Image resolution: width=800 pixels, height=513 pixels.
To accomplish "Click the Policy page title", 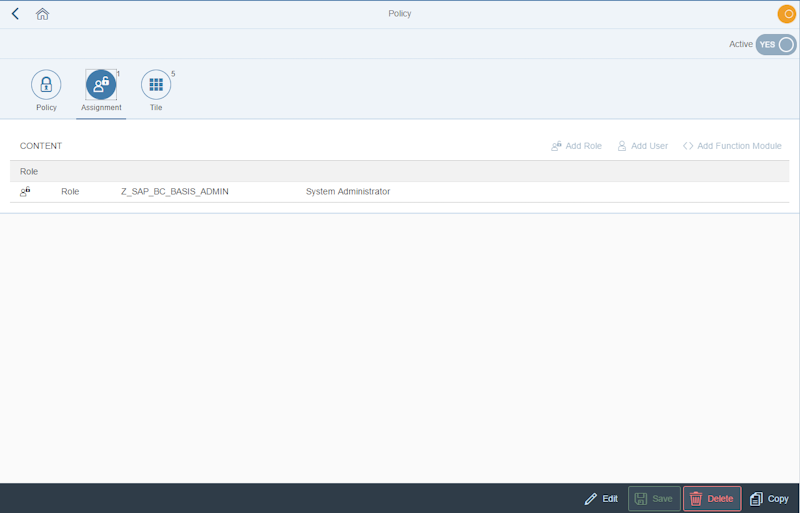I will (399, 14).
